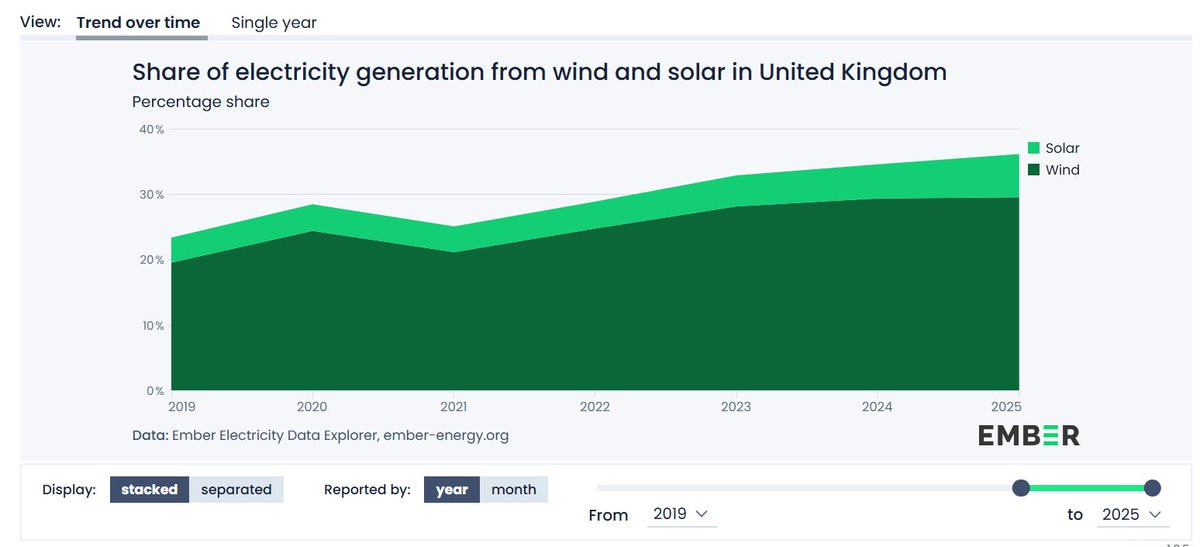The image size is (1200, 547).
Task: Select the Trend over time tab
Action: point(138,22)
